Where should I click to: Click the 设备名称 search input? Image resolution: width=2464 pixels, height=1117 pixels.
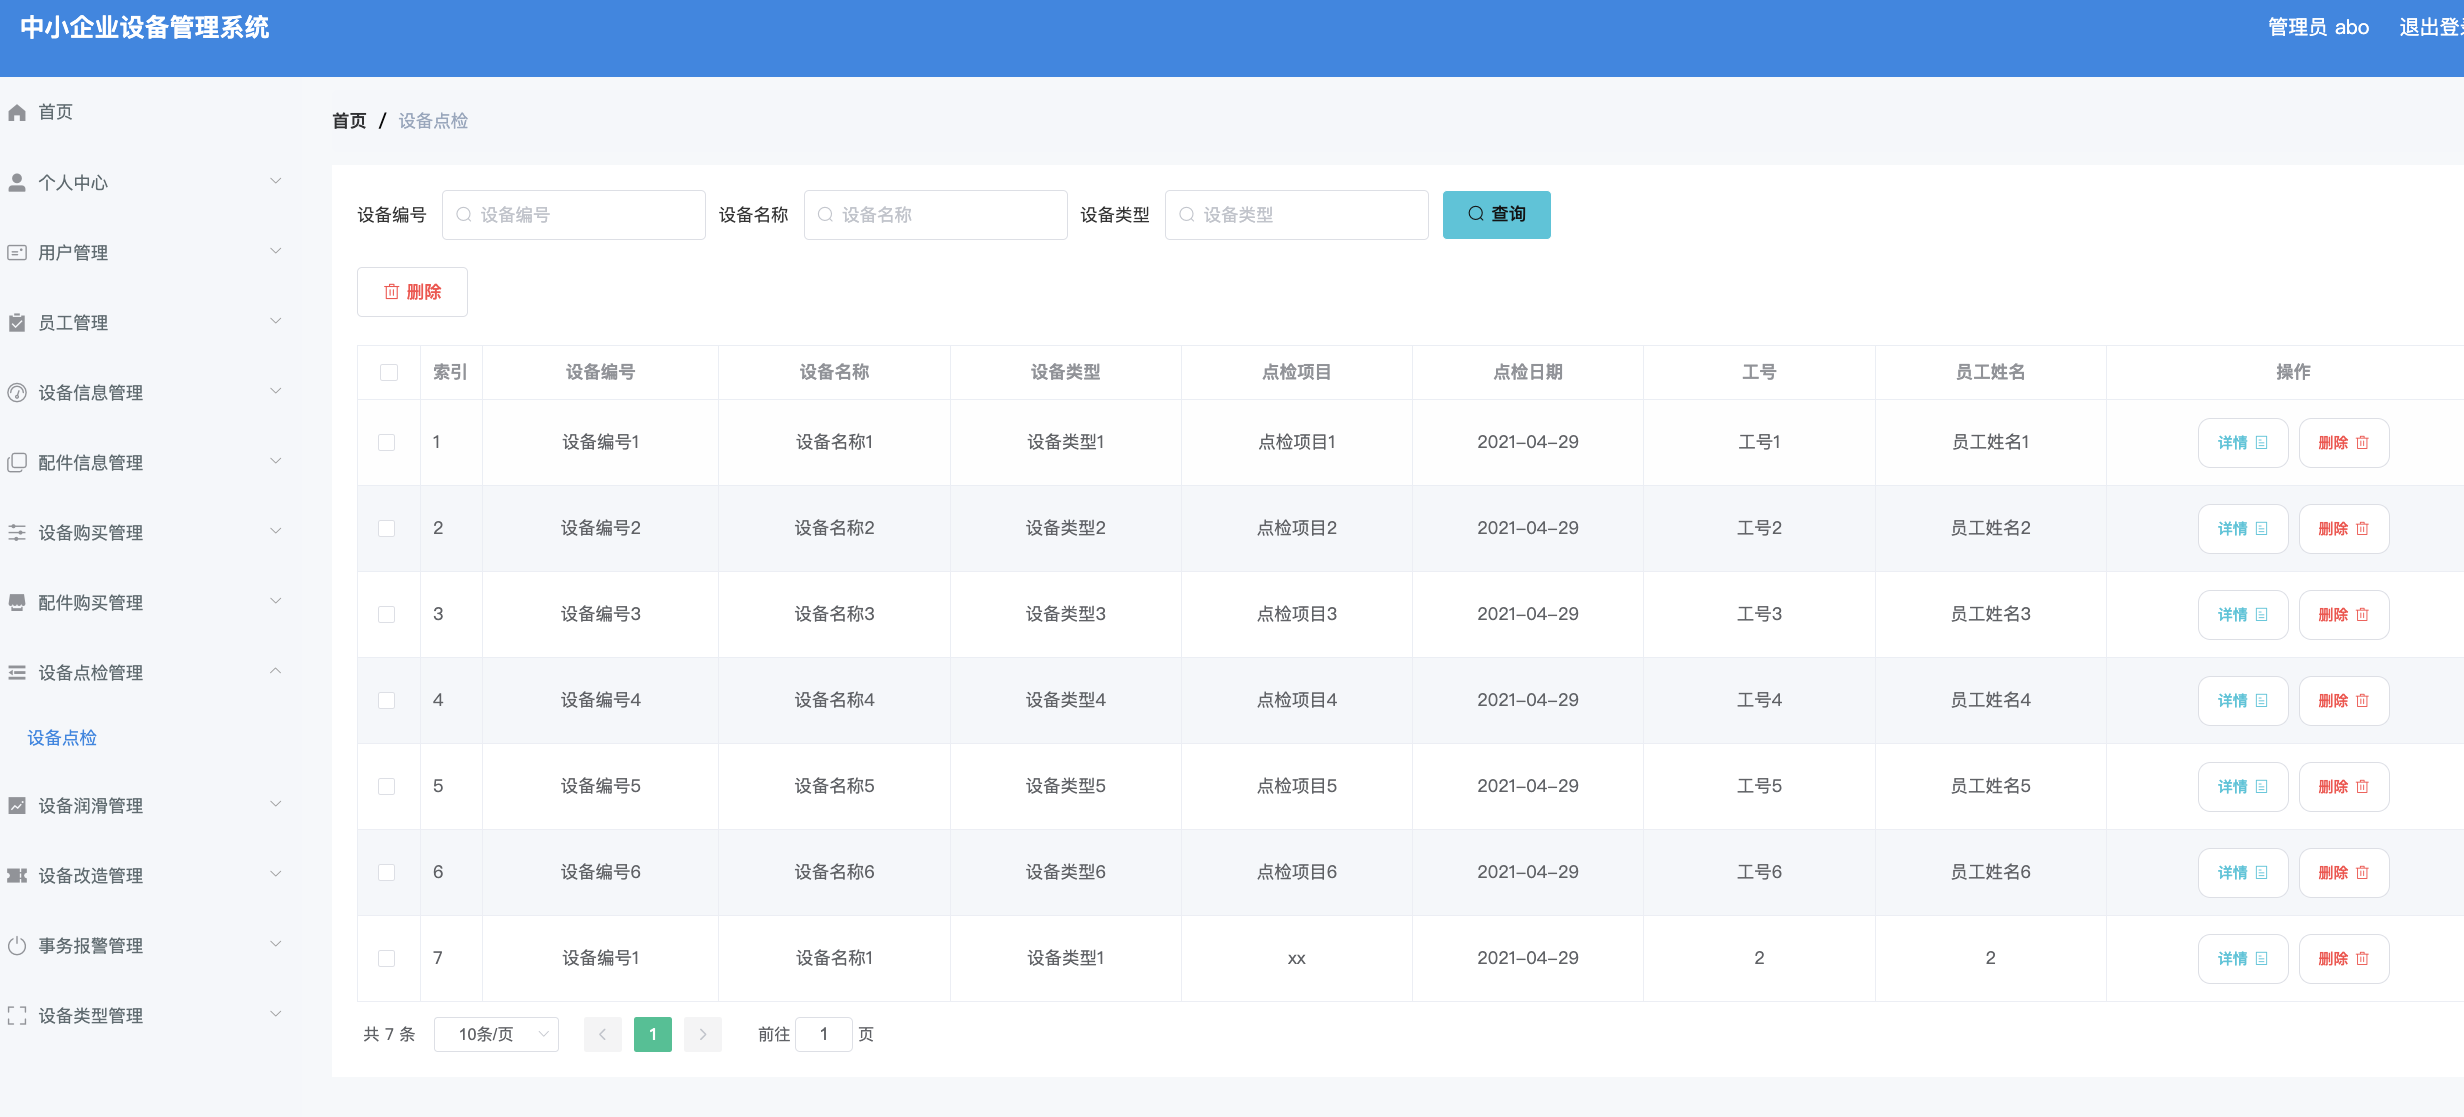(x=936, y=215)
